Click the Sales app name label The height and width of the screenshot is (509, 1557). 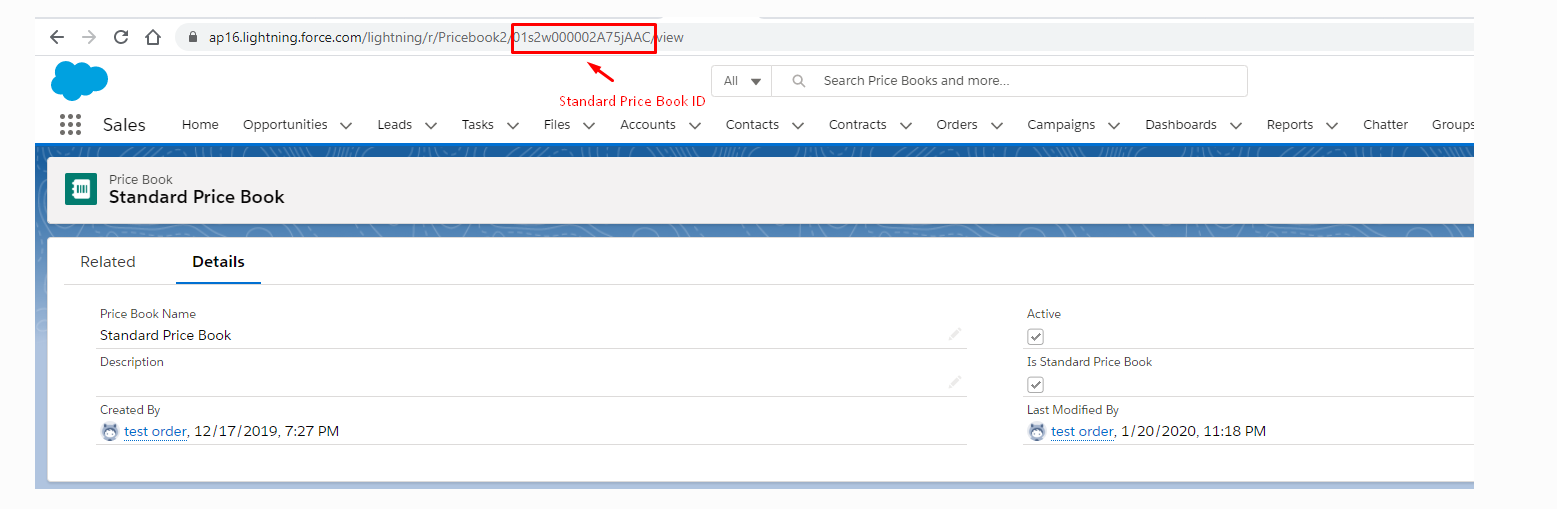124,125
